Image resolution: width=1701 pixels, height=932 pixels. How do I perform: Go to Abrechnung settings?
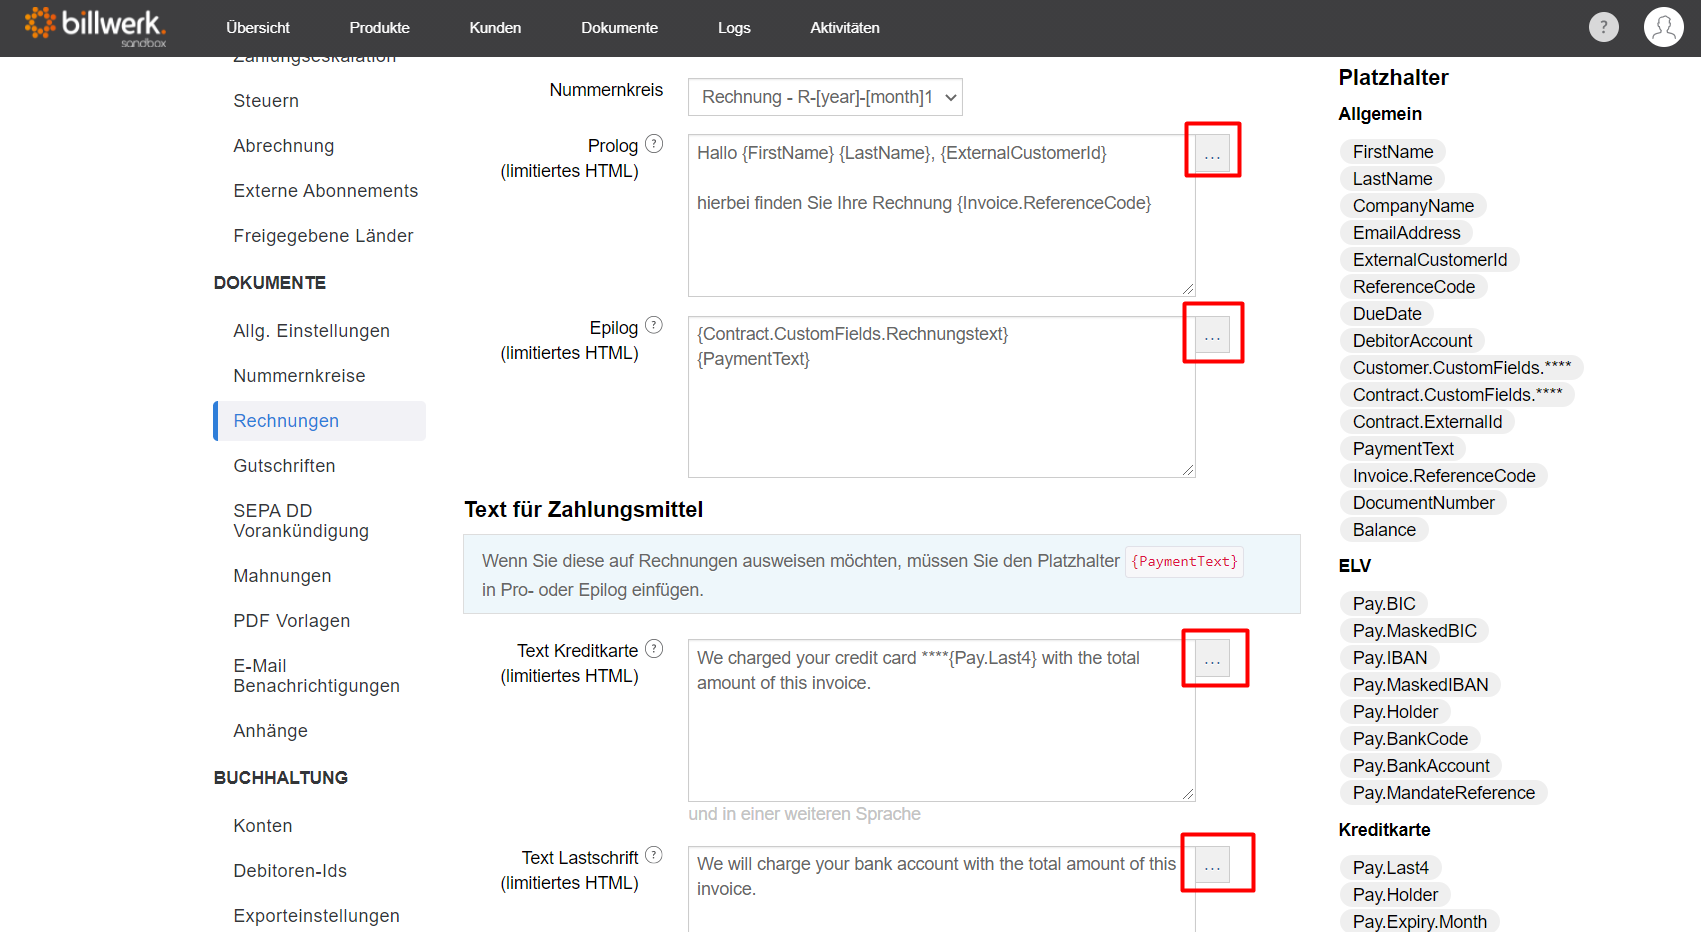point(284,146)
